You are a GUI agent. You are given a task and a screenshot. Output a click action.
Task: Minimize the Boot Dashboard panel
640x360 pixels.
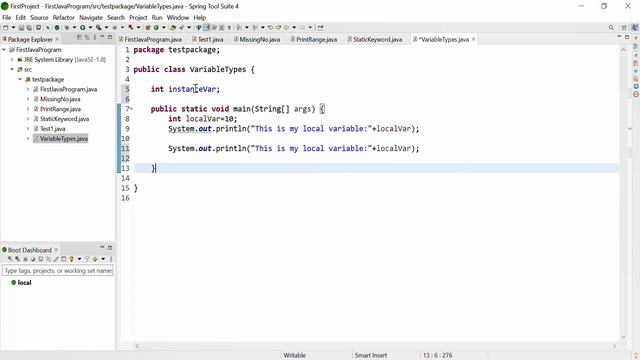coord(102,248)
